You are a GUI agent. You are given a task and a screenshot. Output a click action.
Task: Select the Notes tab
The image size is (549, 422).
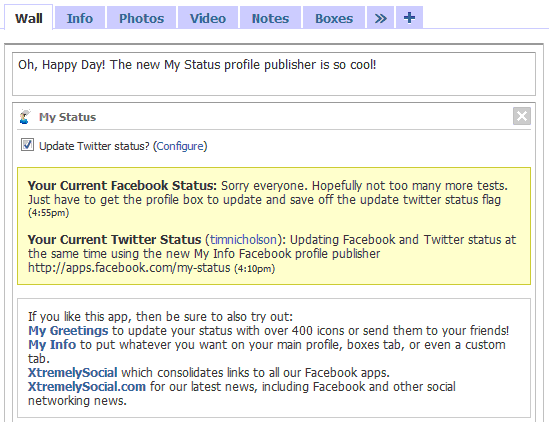pos(270,18)
